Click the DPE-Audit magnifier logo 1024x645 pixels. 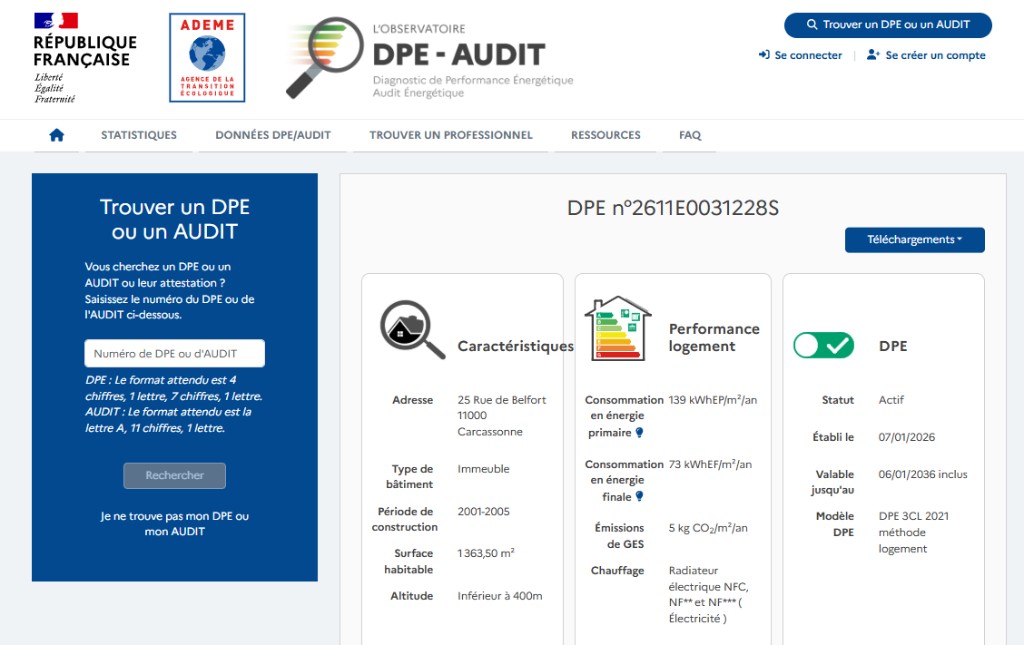tap(325, 57)
